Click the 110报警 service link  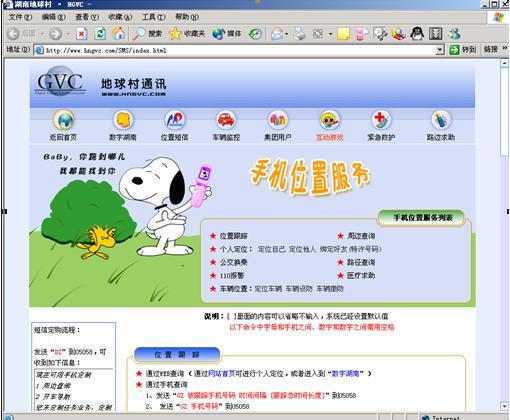(x=232, y=276)
